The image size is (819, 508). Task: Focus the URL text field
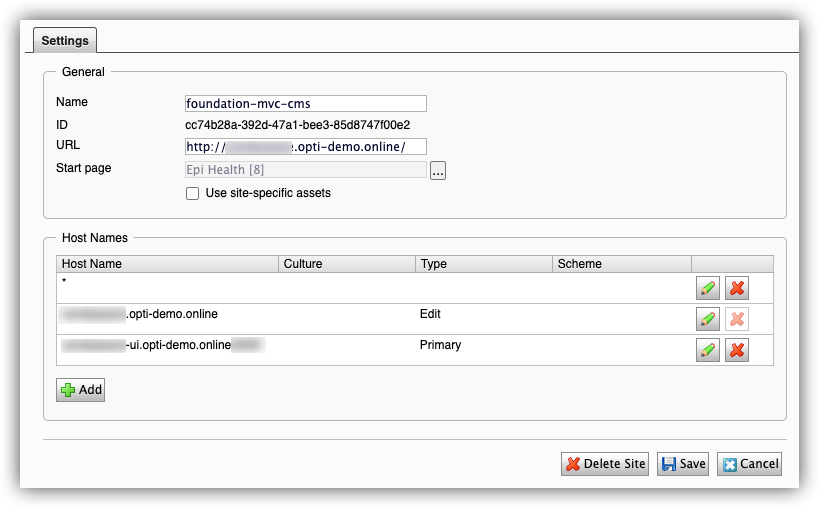tap(306, 147)
